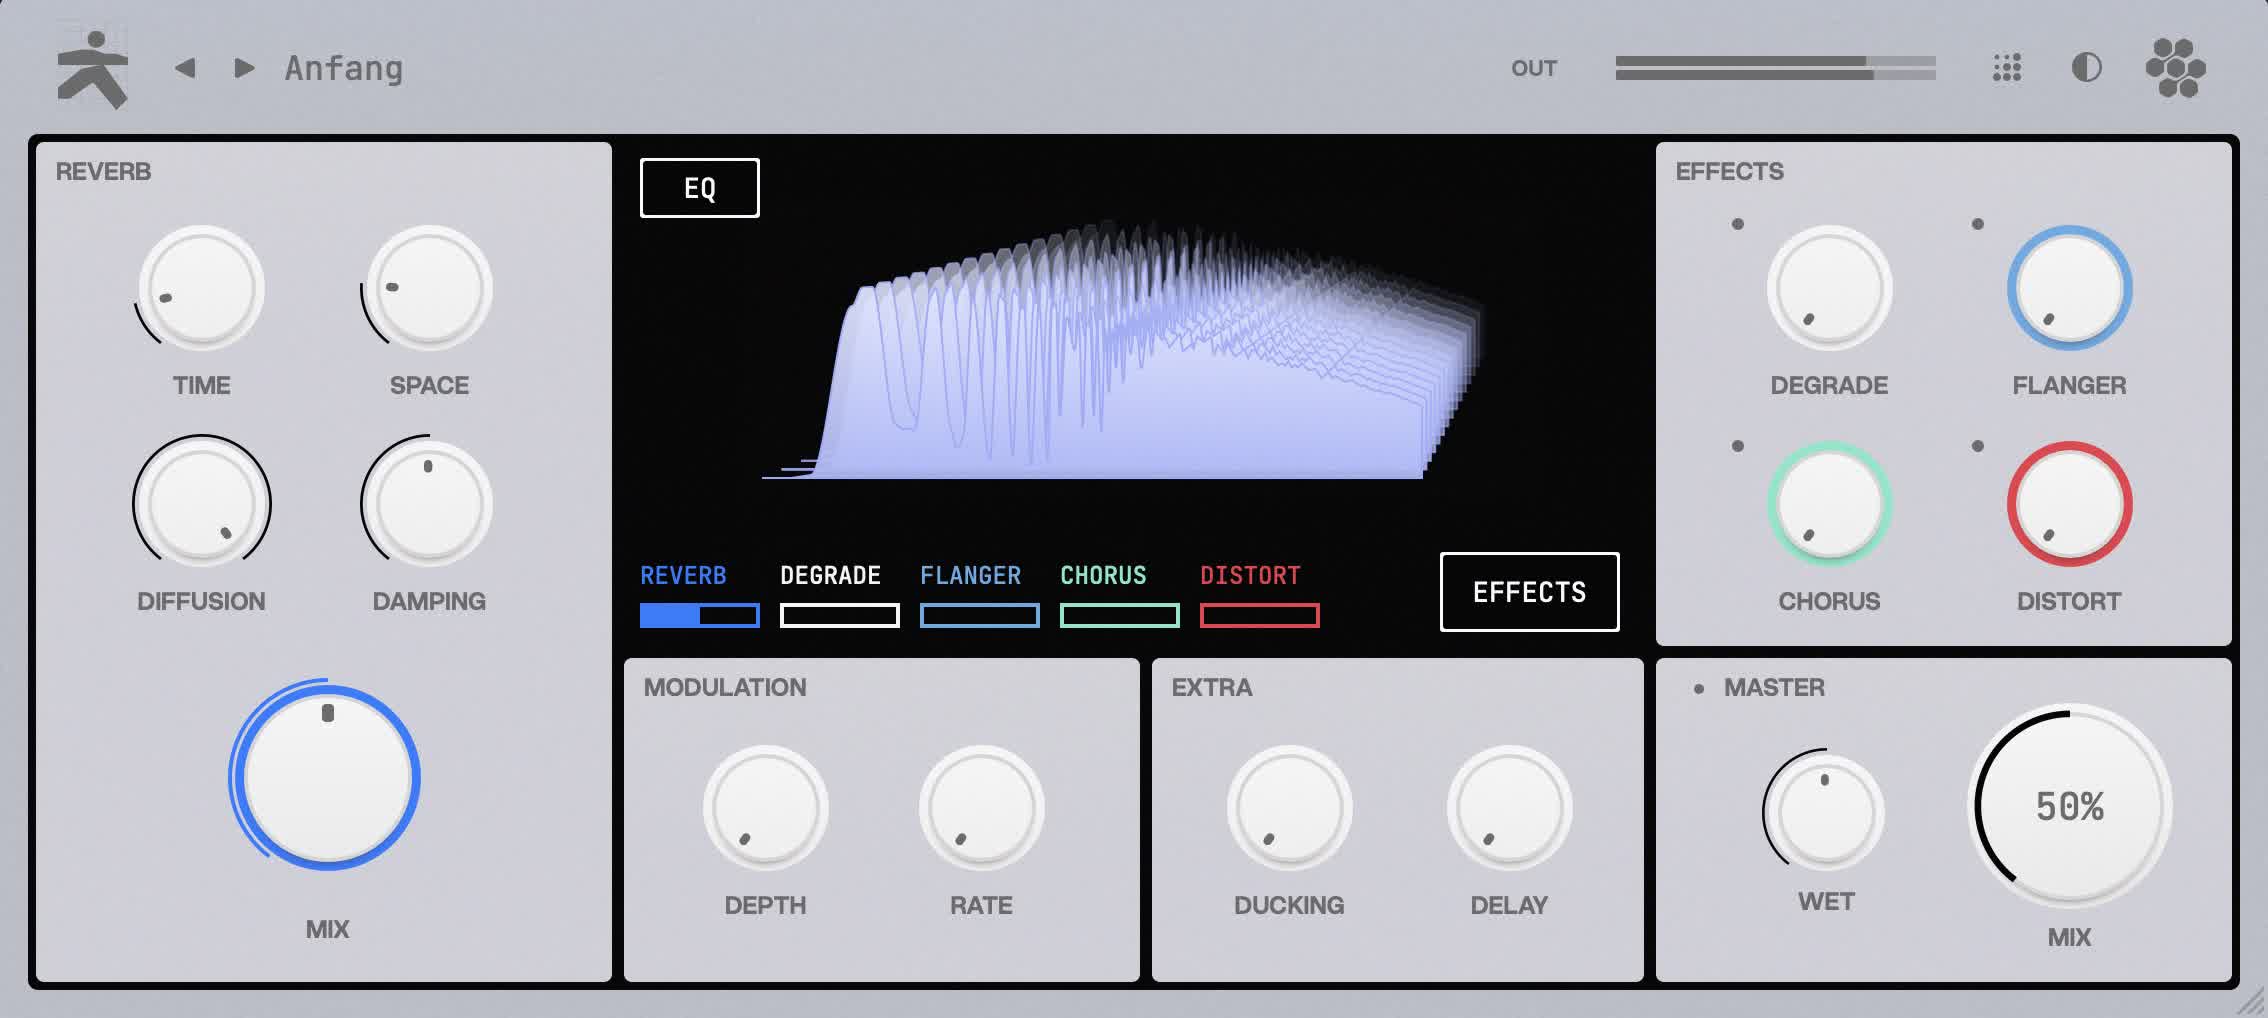Image resolution: width=2268 pixels, height=1018 pixels.
Task: Click the running figure logo icon
Action: click(93, 69)
